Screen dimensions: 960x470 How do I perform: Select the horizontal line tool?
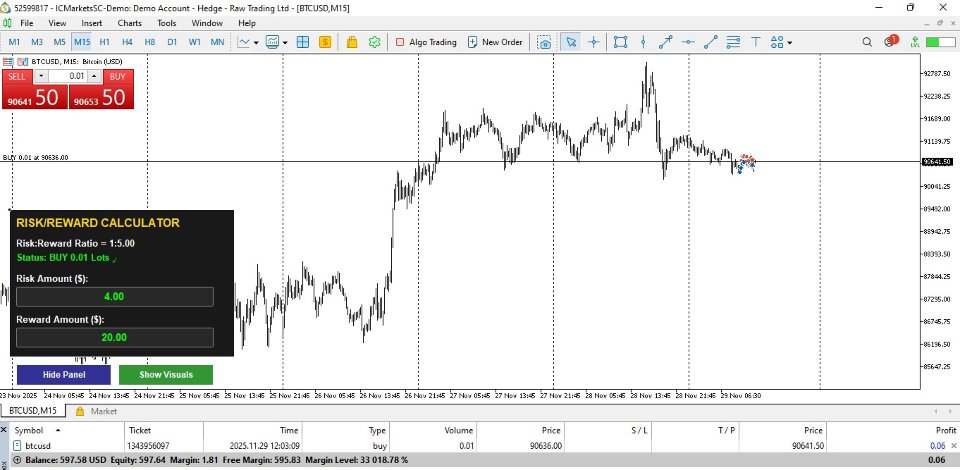(688, 42)
